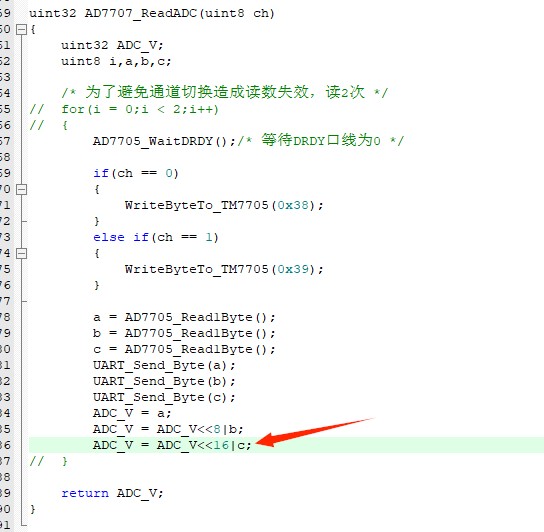Click the UART_Send_Byte(b) call

(x=164, y=381)
